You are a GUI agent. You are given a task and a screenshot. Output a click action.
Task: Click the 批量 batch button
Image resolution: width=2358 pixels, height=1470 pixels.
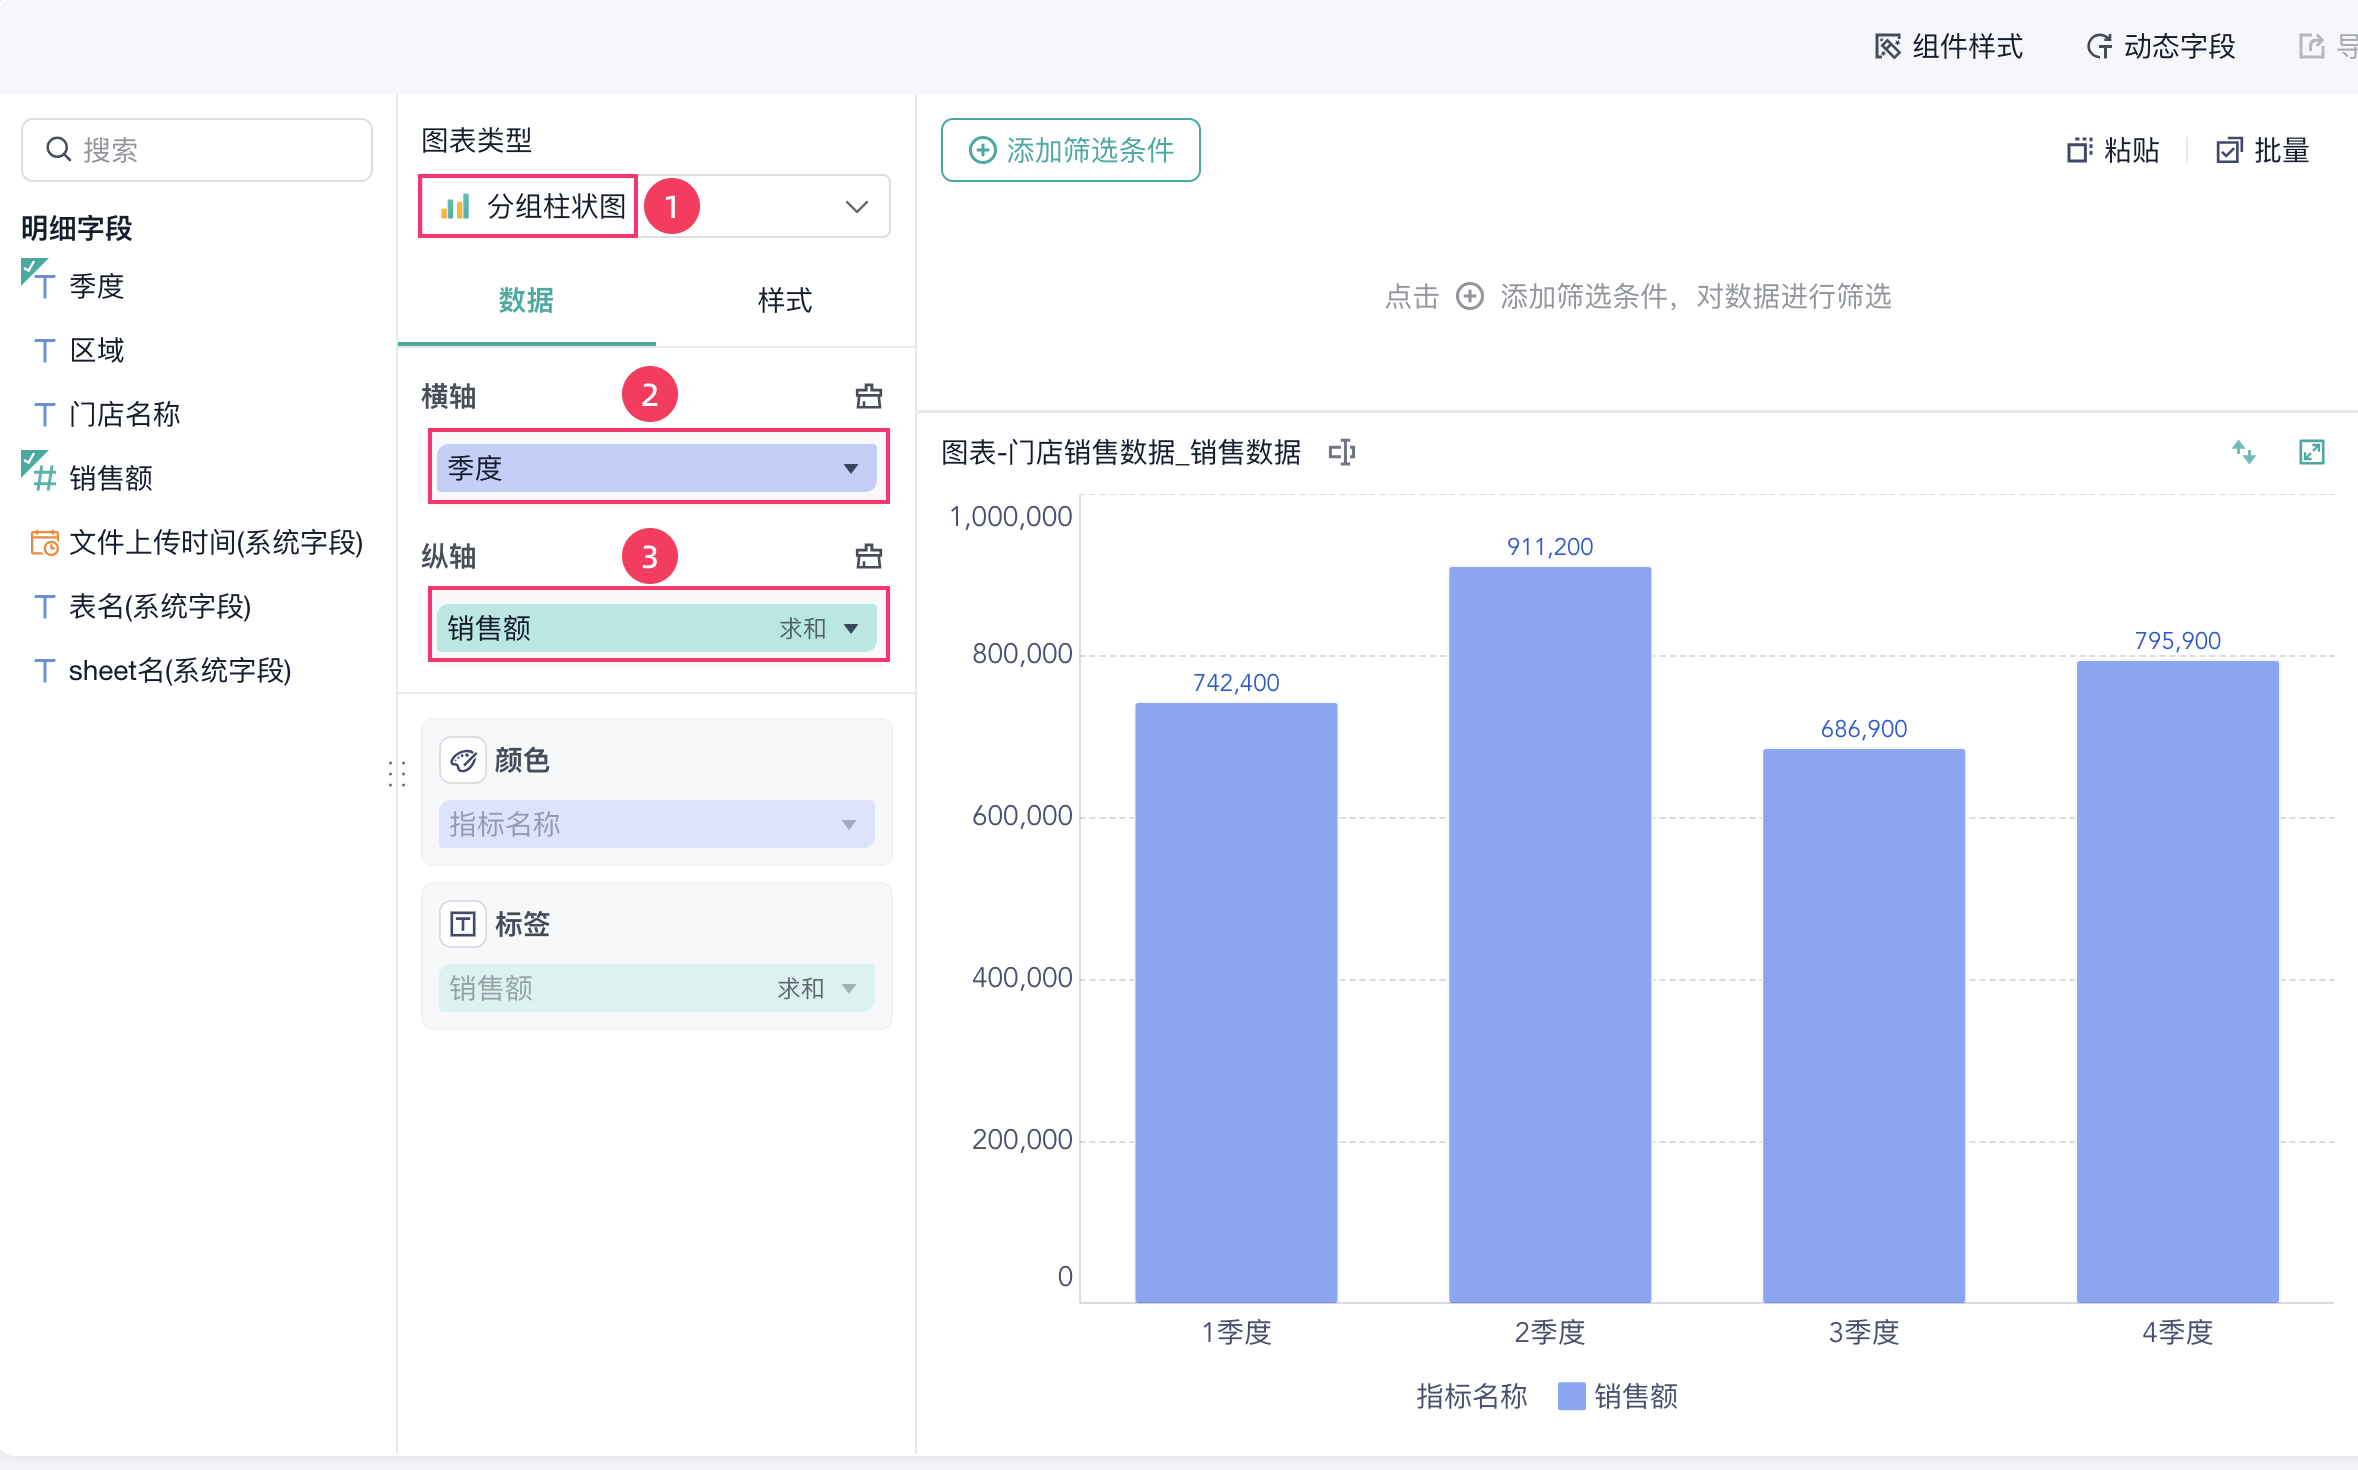tap(2263, 150)
